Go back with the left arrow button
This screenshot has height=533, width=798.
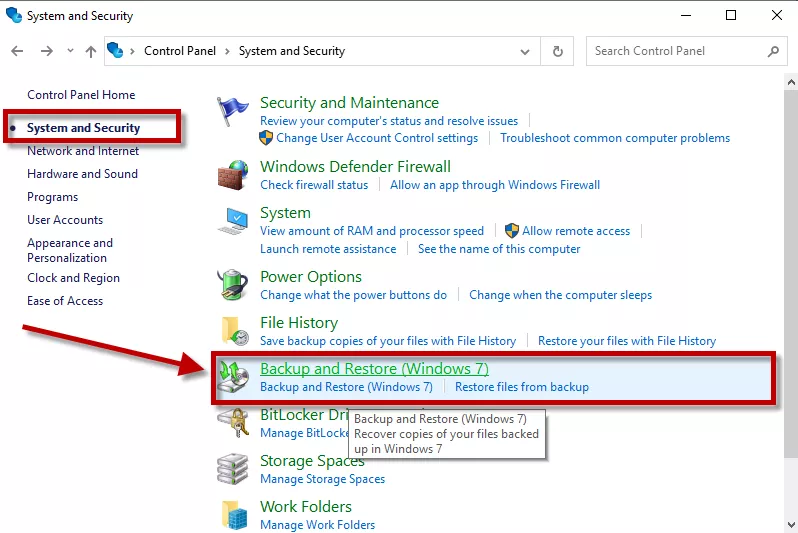[x=17, y=51]
